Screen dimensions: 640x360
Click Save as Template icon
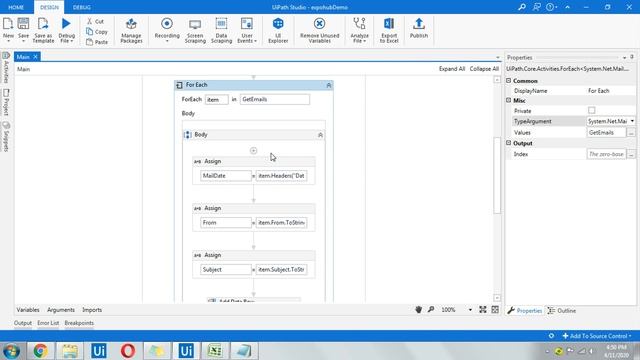click(x=43, y=30)
